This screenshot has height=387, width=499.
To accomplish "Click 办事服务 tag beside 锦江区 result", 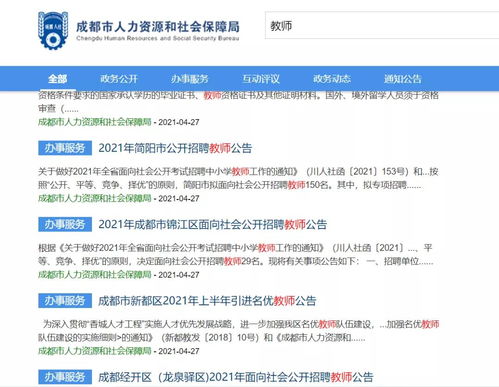I will (65, 224).
